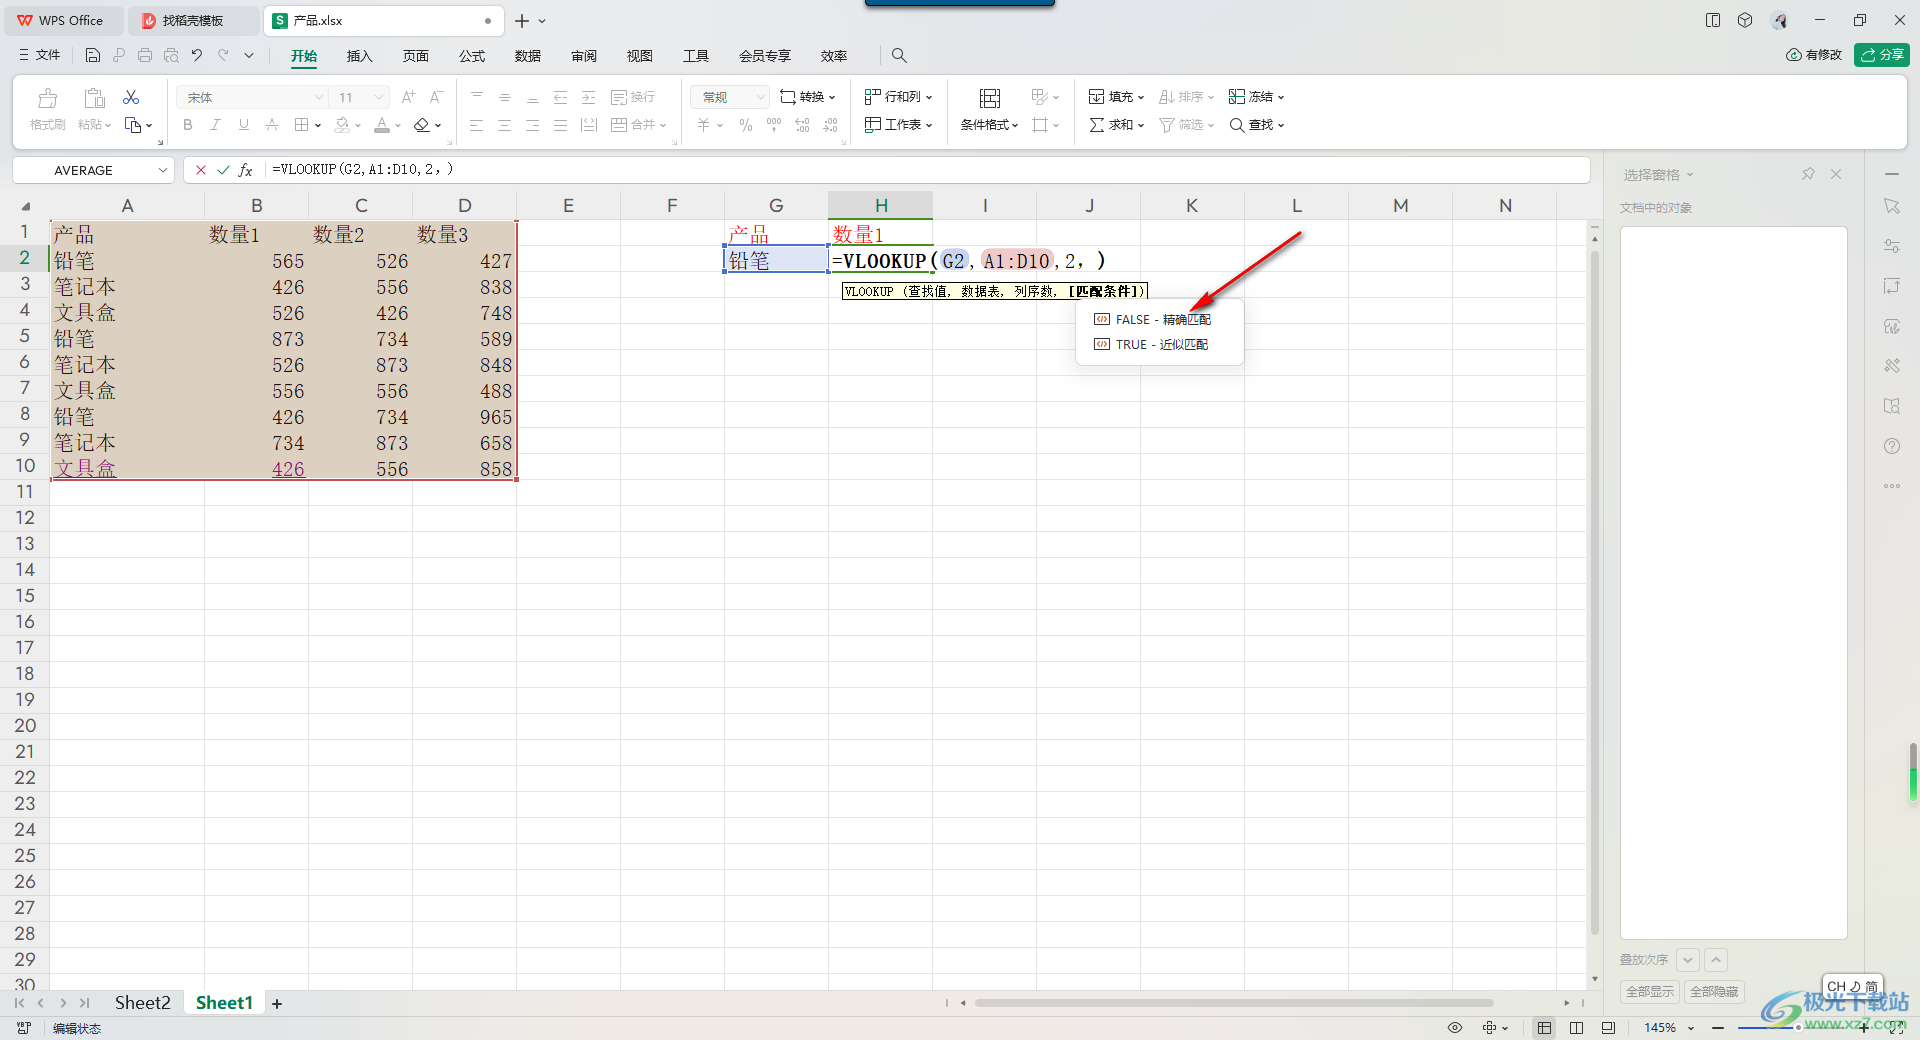
Task: Click the select-all triangle corner
Action: [x=26, y=206]
